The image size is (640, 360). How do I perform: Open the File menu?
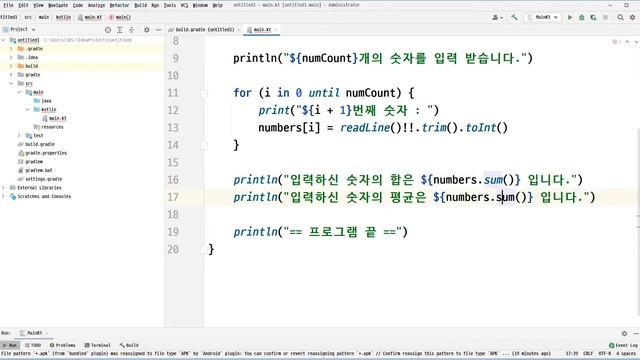click(8, 5)
